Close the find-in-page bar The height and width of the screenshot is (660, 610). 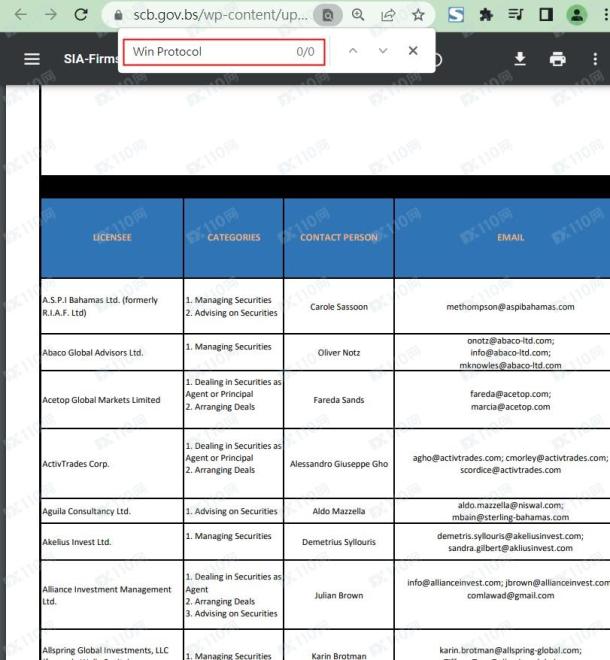pyautogui.click(x=413, y=51)
